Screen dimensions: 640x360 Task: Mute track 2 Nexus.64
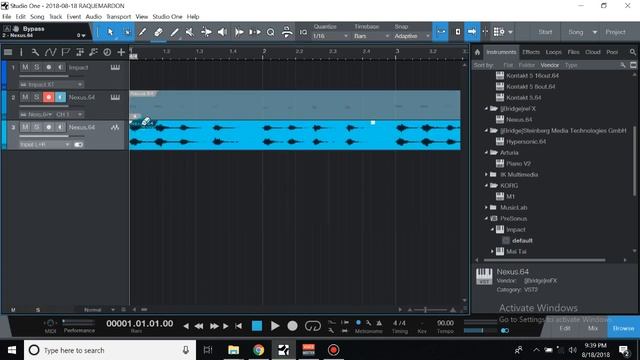pyautogui.click(x=25, y=97)
